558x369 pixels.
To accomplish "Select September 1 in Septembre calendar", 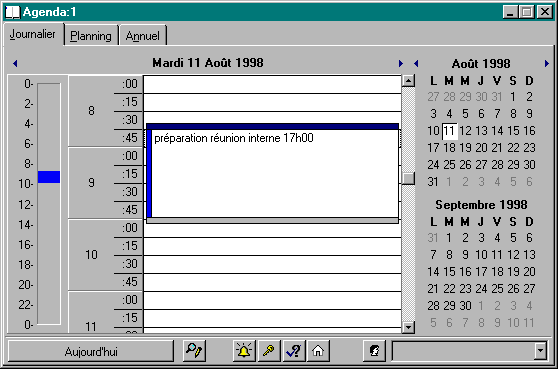I will [449, 237].
